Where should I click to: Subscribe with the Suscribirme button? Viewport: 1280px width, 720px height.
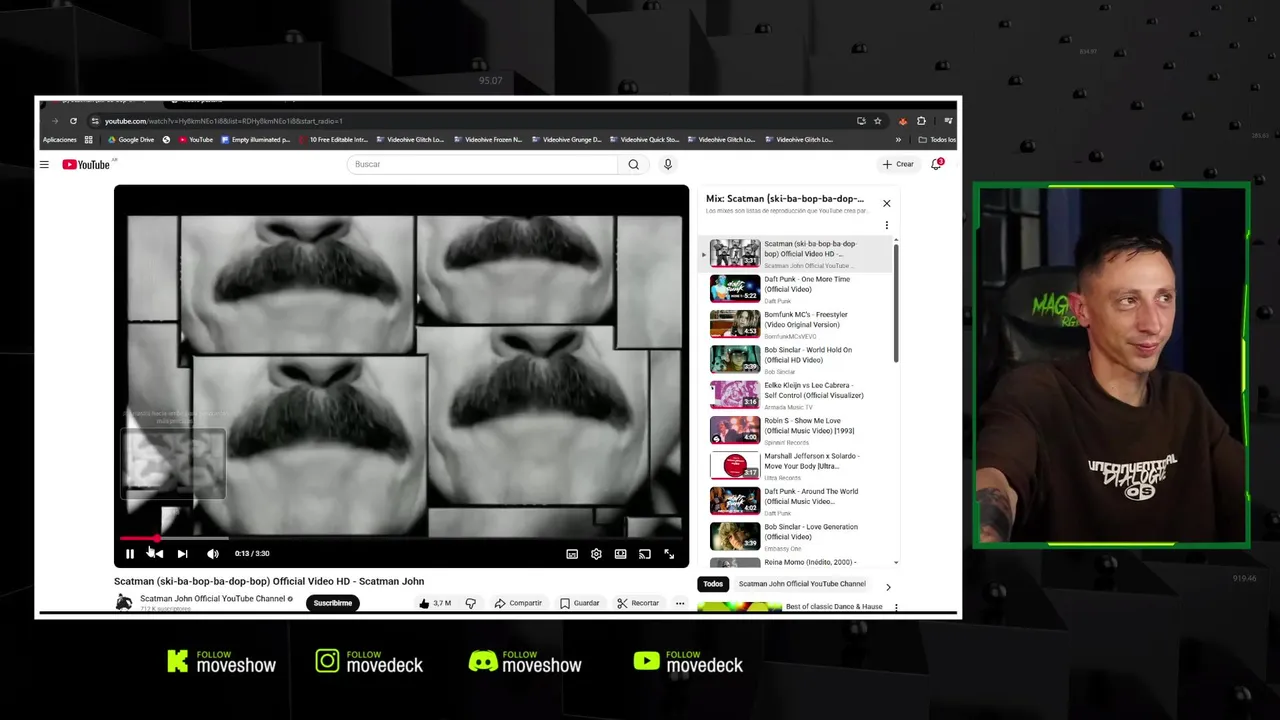click(x=333, y=603)
